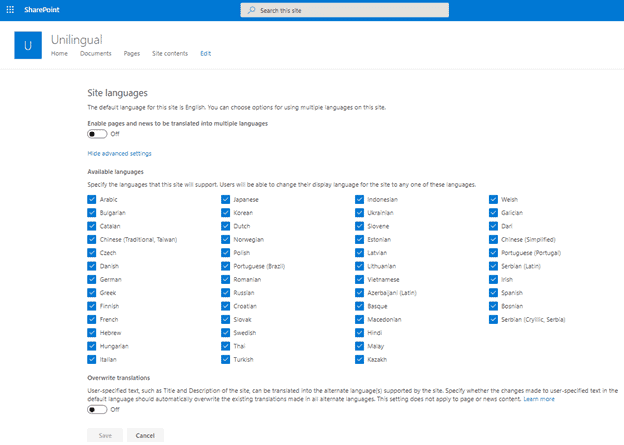Open the Documents navigation item
This screenshot has width=624, height=445.
click(96, 53)
